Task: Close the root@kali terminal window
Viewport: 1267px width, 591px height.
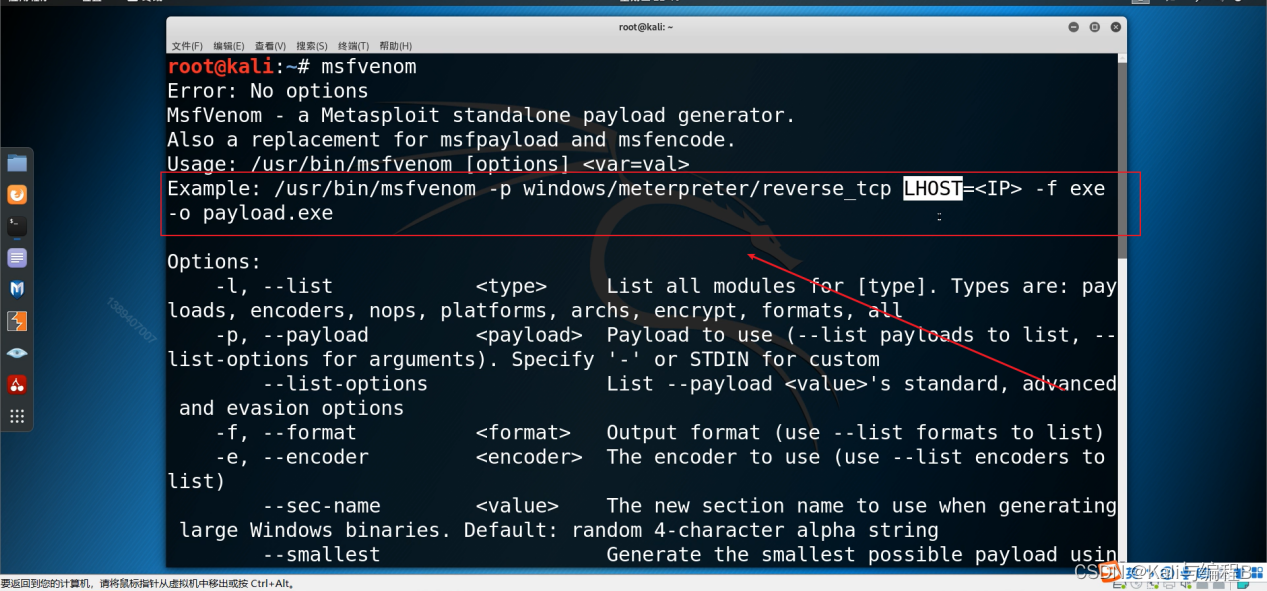Action: point(1114,27)
